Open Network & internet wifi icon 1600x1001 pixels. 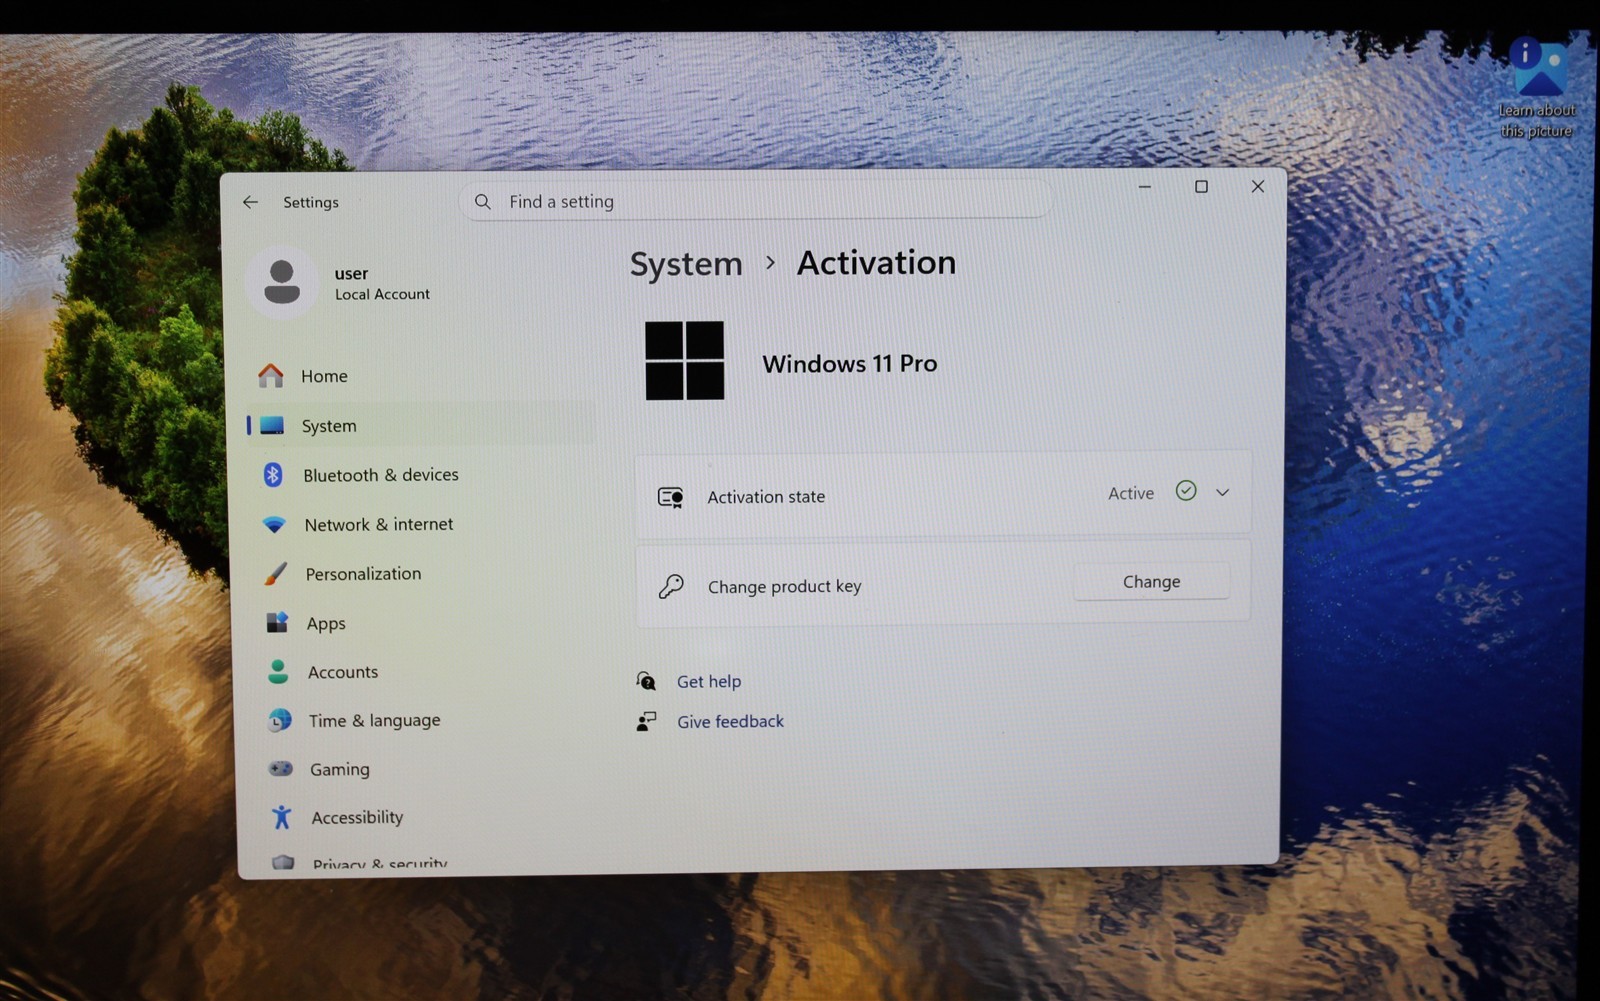coord(274,524)
